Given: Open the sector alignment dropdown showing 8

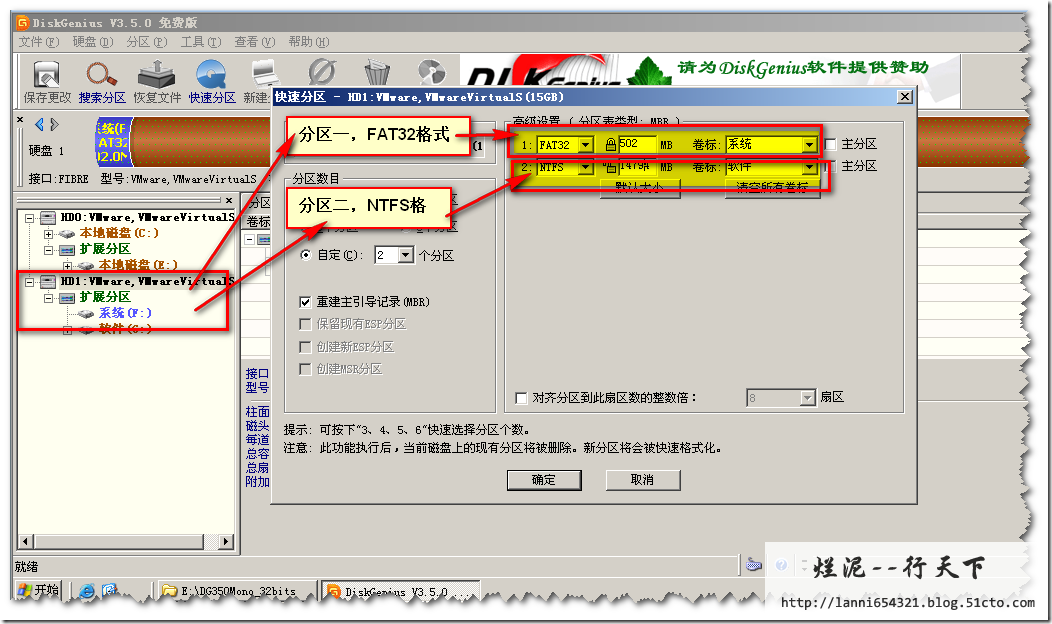Looking at the screenshot, I should 808,398.
